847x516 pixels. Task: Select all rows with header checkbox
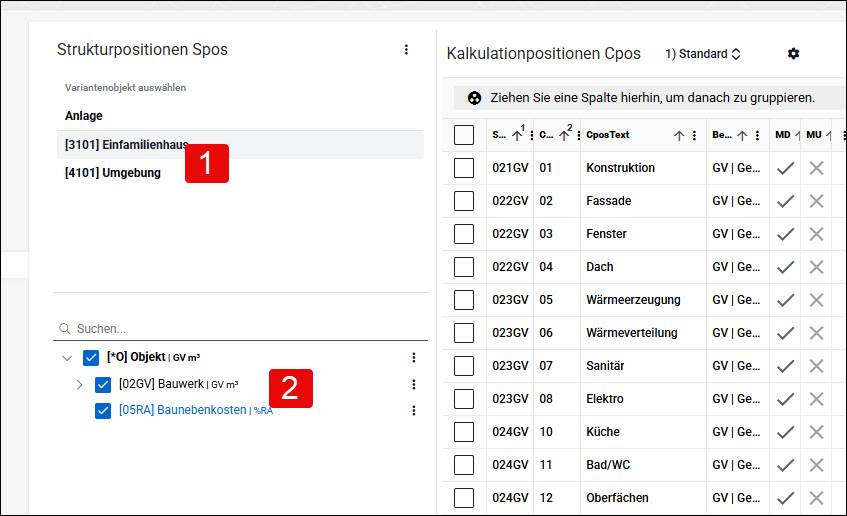pyautogui.click(x=464, y=135)
